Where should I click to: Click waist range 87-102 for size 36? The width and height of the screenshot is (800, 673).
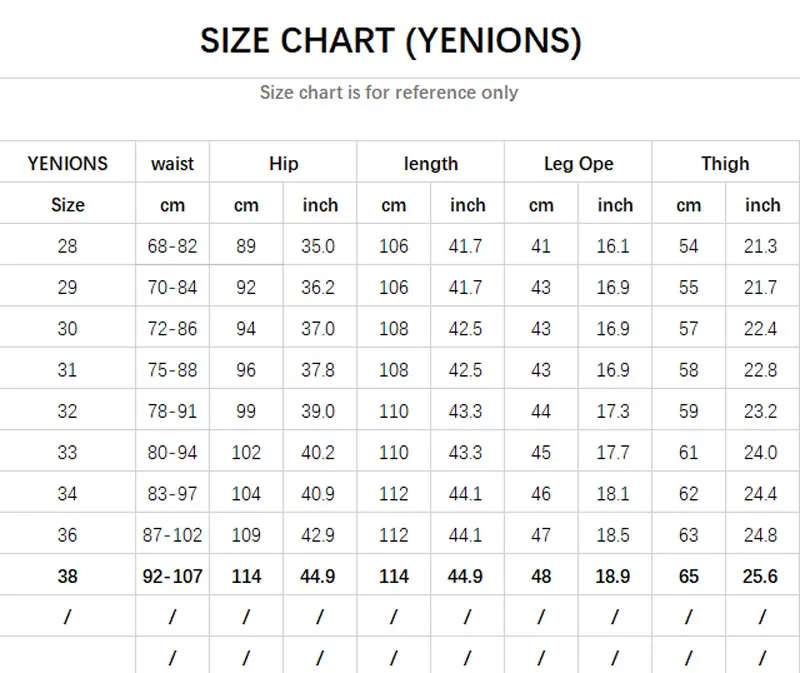click(172, 535)
